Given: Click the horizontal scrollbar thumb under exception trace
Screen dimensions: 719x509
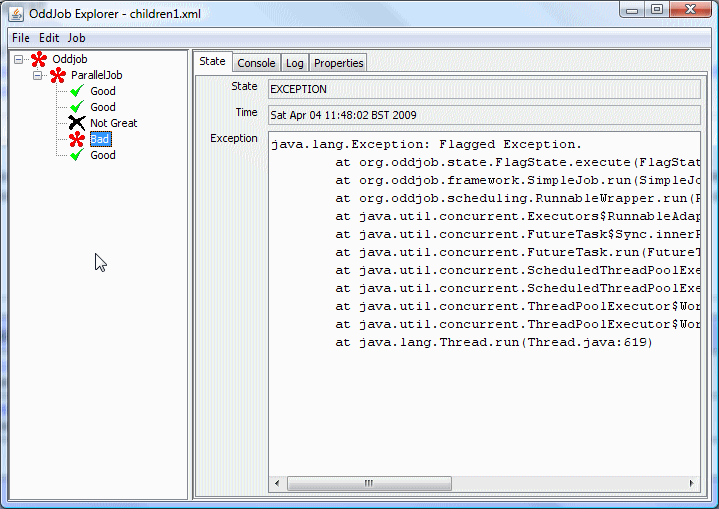Looking at the screenshot, I should tap(369, 483).
